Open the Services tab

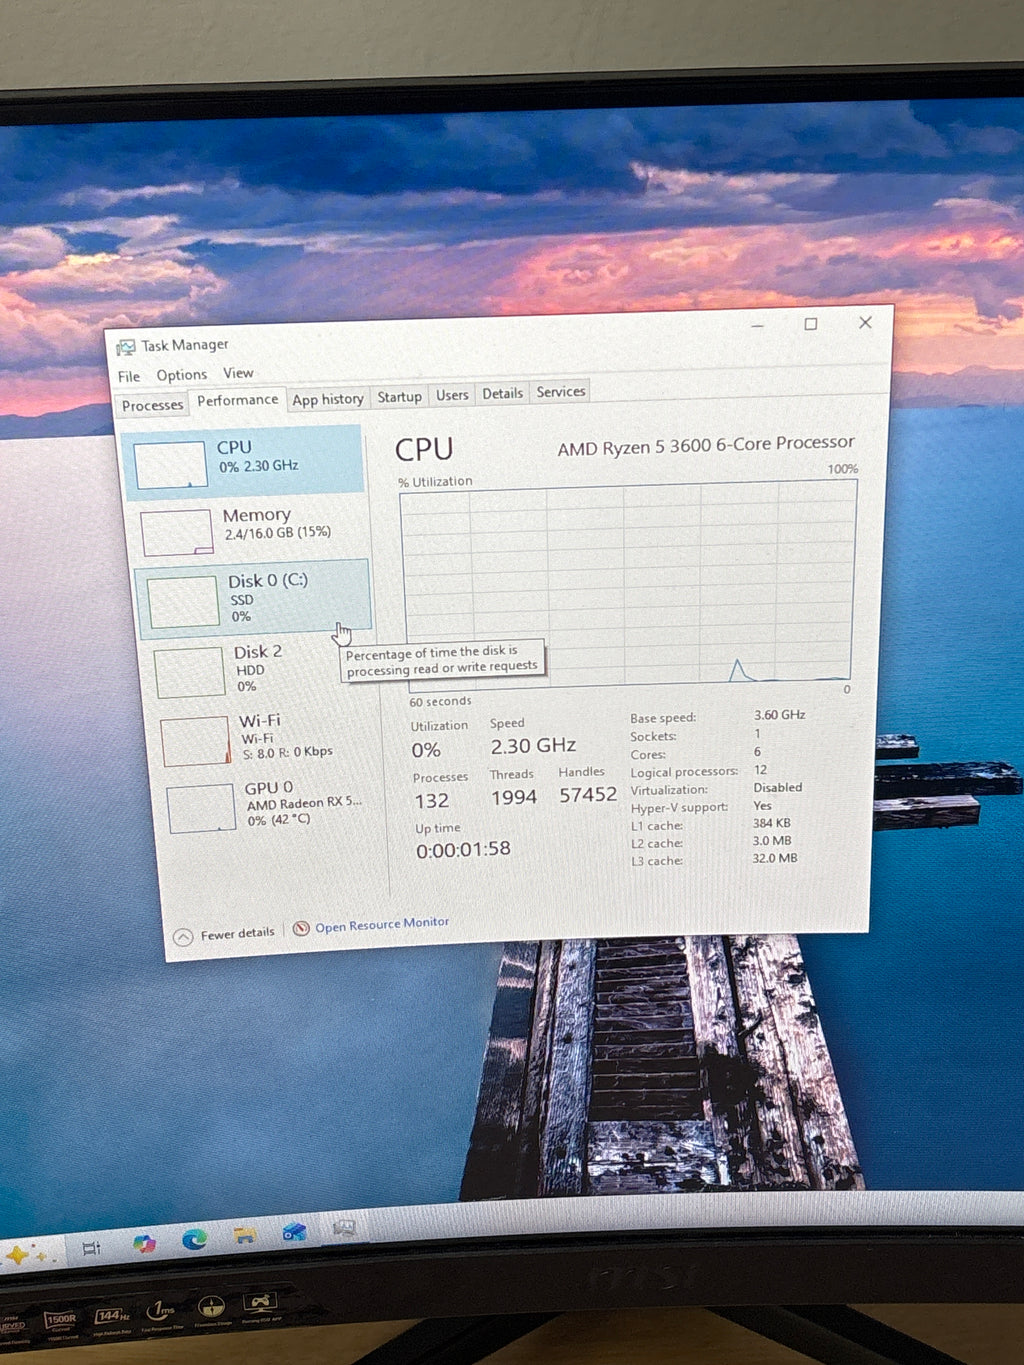coord(560,392)
